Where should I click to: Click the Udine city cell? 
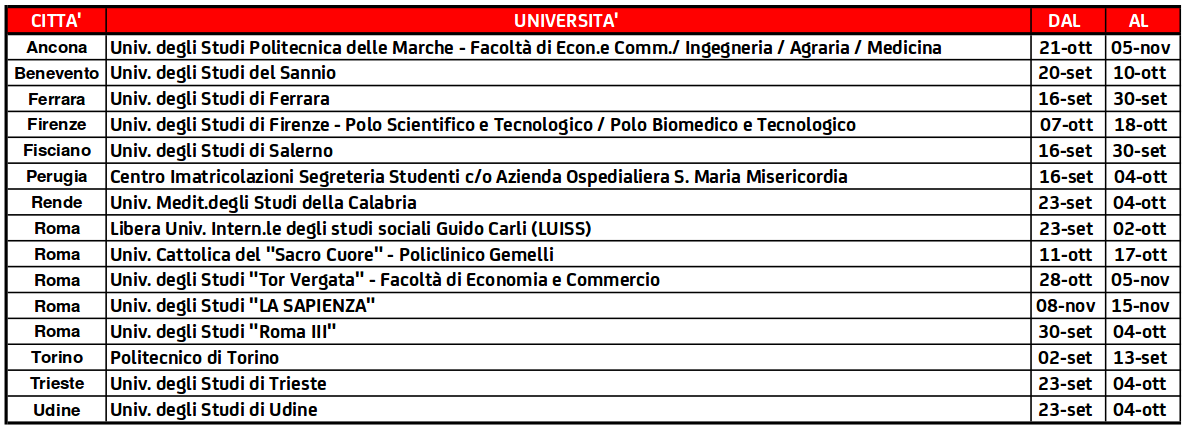[x=56, y=410]
